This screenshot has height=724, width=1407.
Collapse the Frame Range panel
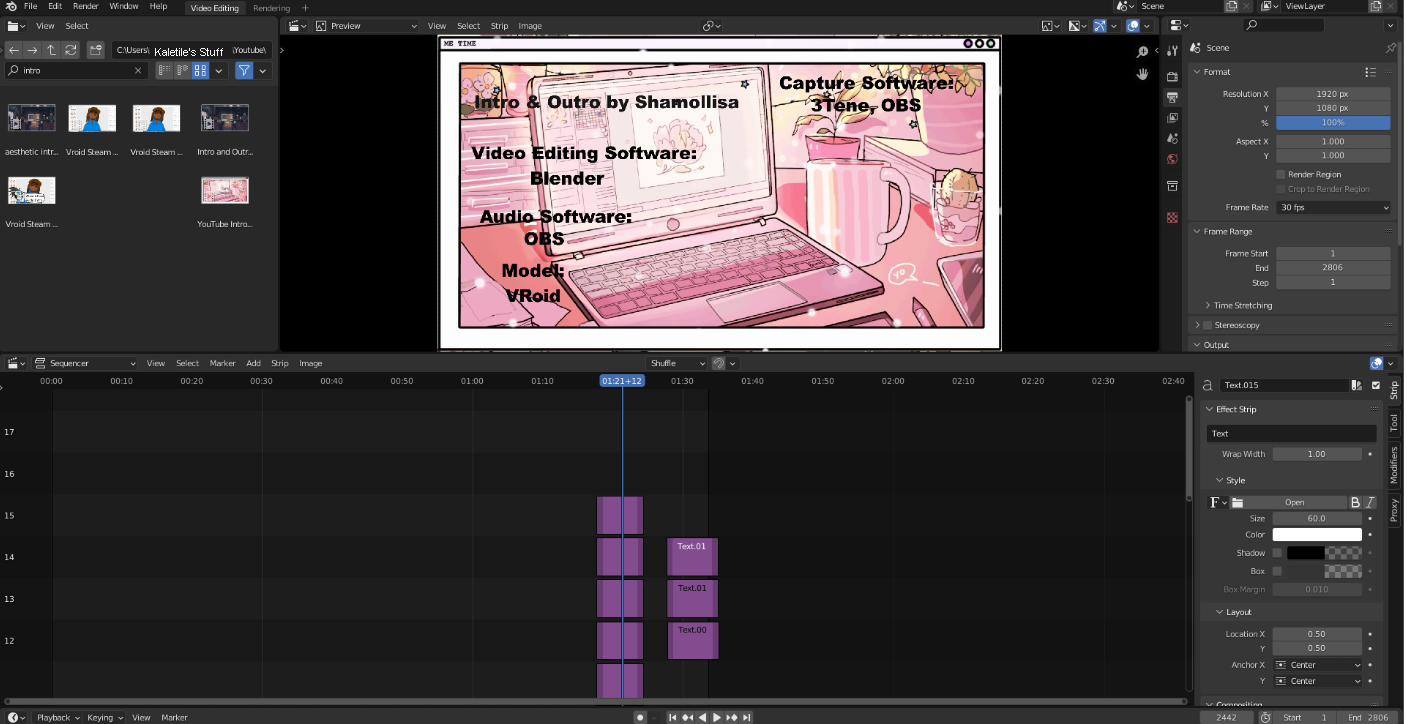1198,232
